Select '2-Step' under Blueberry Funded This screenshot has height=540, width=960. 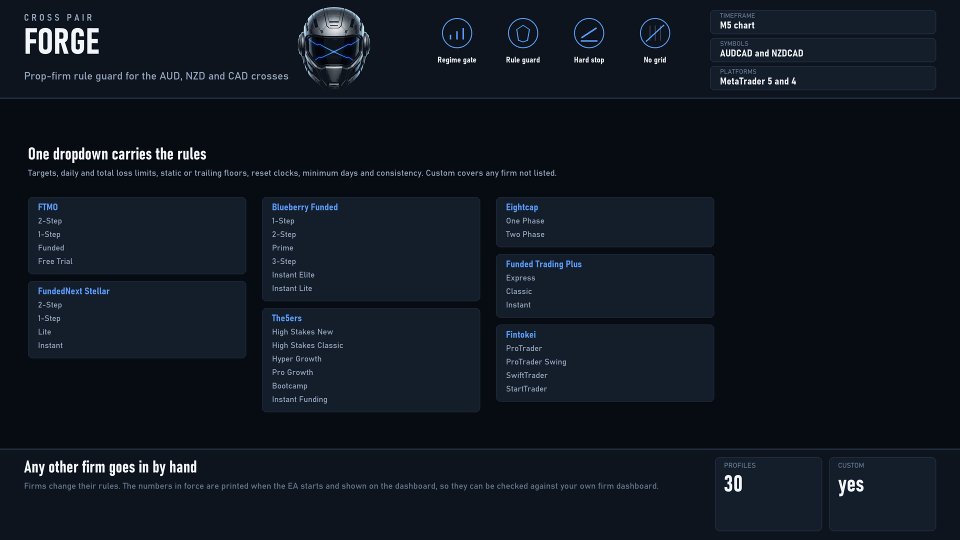pos(284,234)
